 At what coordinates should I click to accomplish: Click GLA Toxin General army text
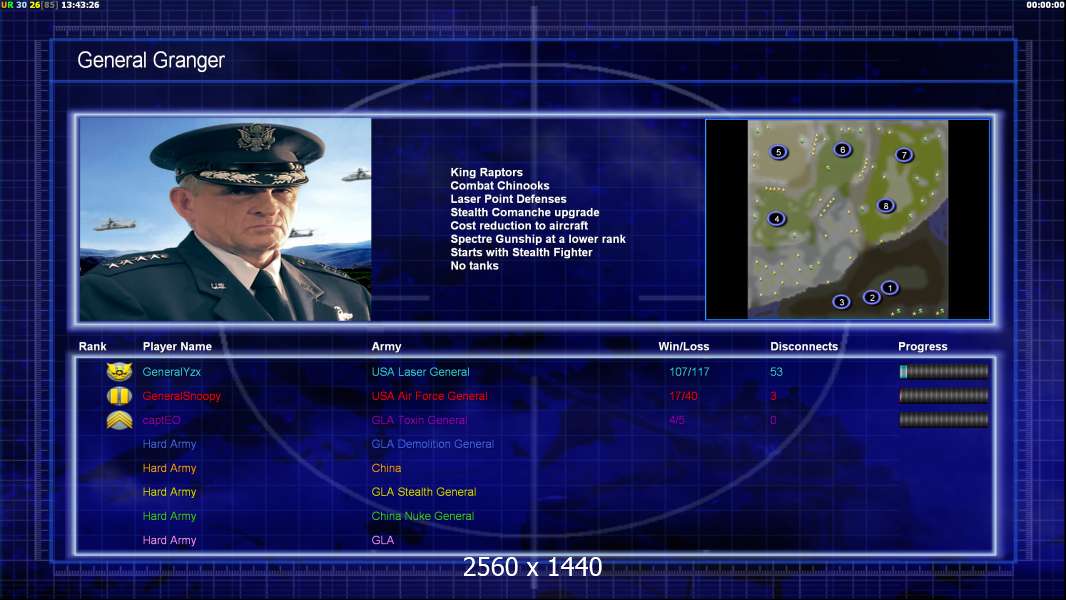[419, 420]
